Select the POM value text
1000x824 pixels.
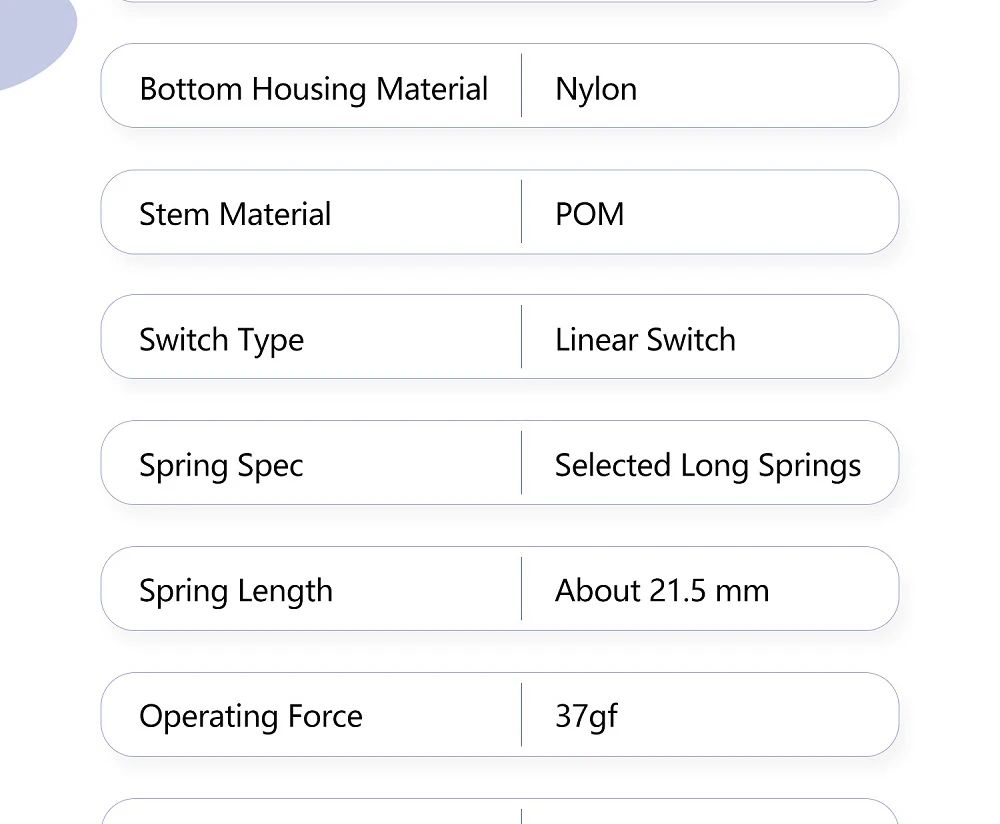coord(589,214)
